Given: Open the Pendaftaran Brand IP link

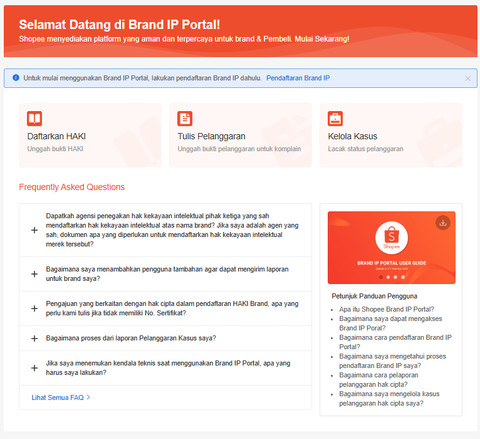Looking at the screenshot, I should click(x=298, y=78).
